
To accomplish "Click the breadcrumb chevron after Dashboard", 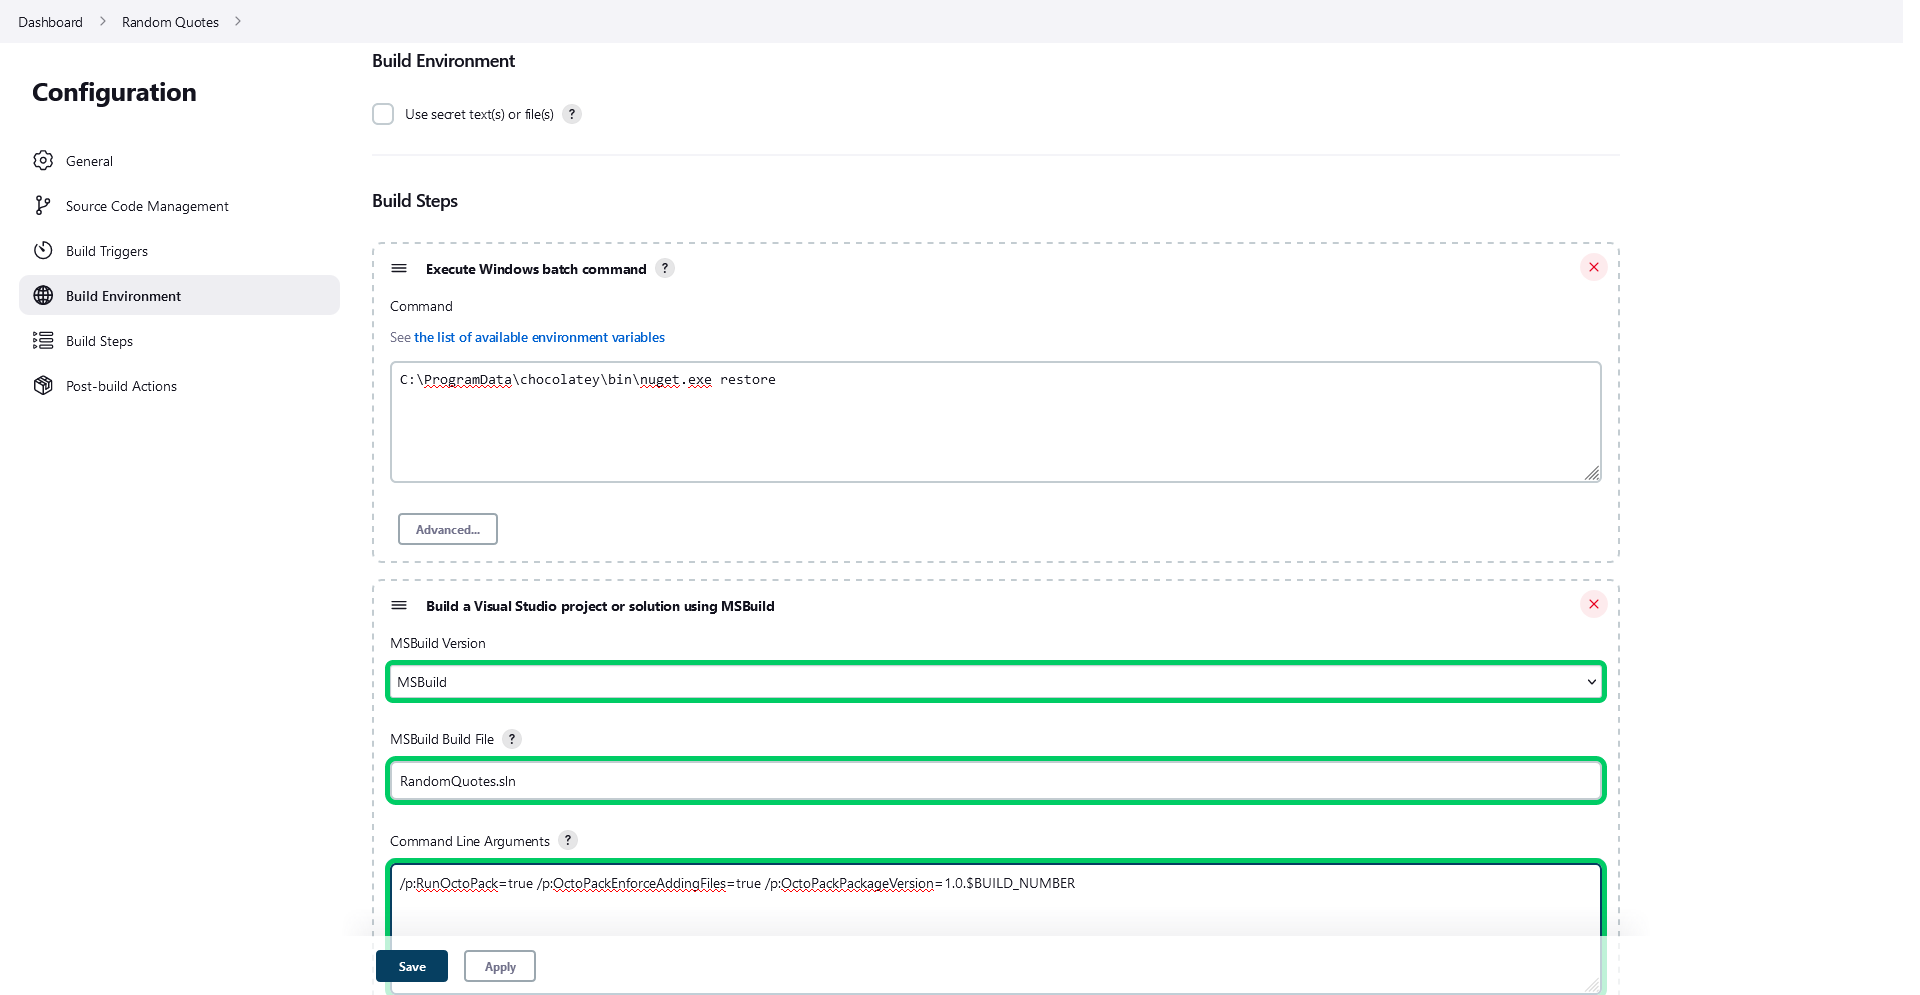I will point(102,21).
